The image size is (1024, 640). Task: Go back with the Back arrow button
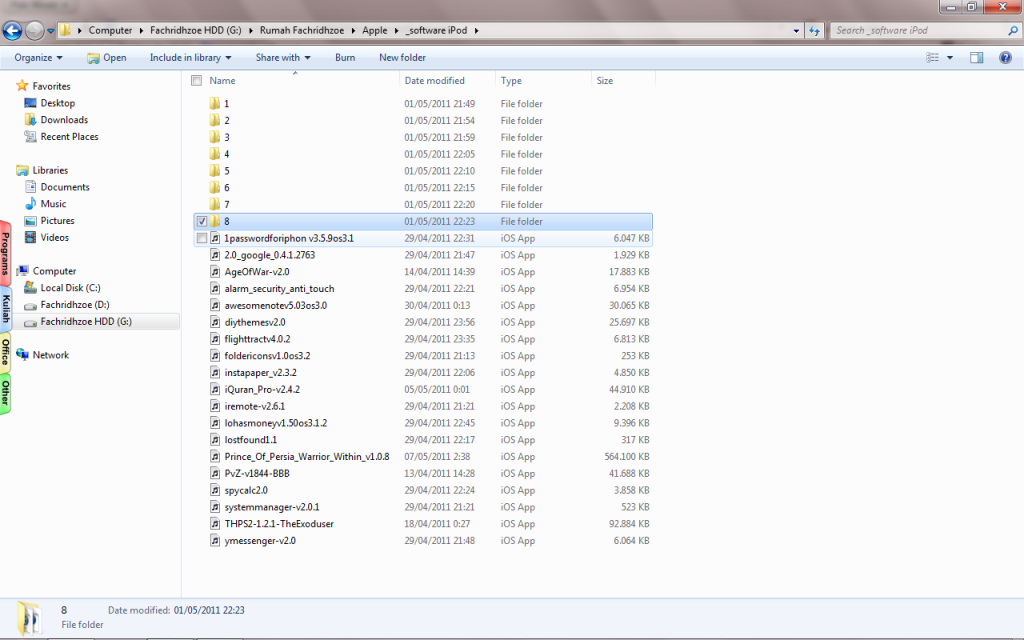12,31
